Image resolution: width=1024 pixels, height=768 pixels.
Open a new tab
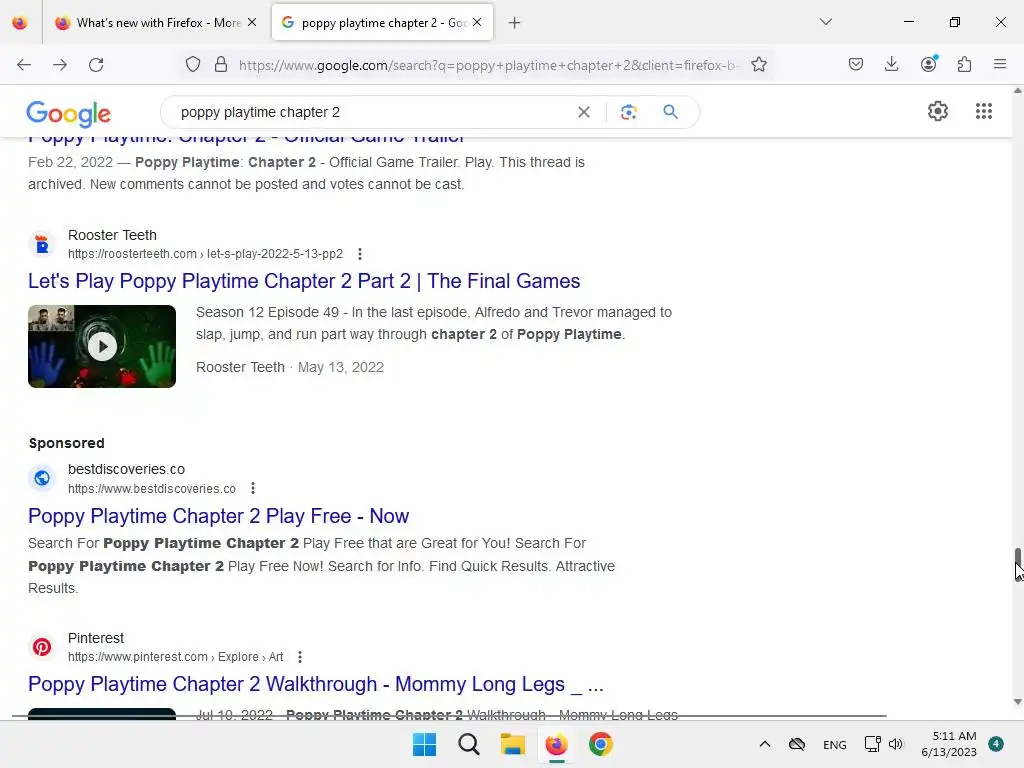click(x=515, y=23)
